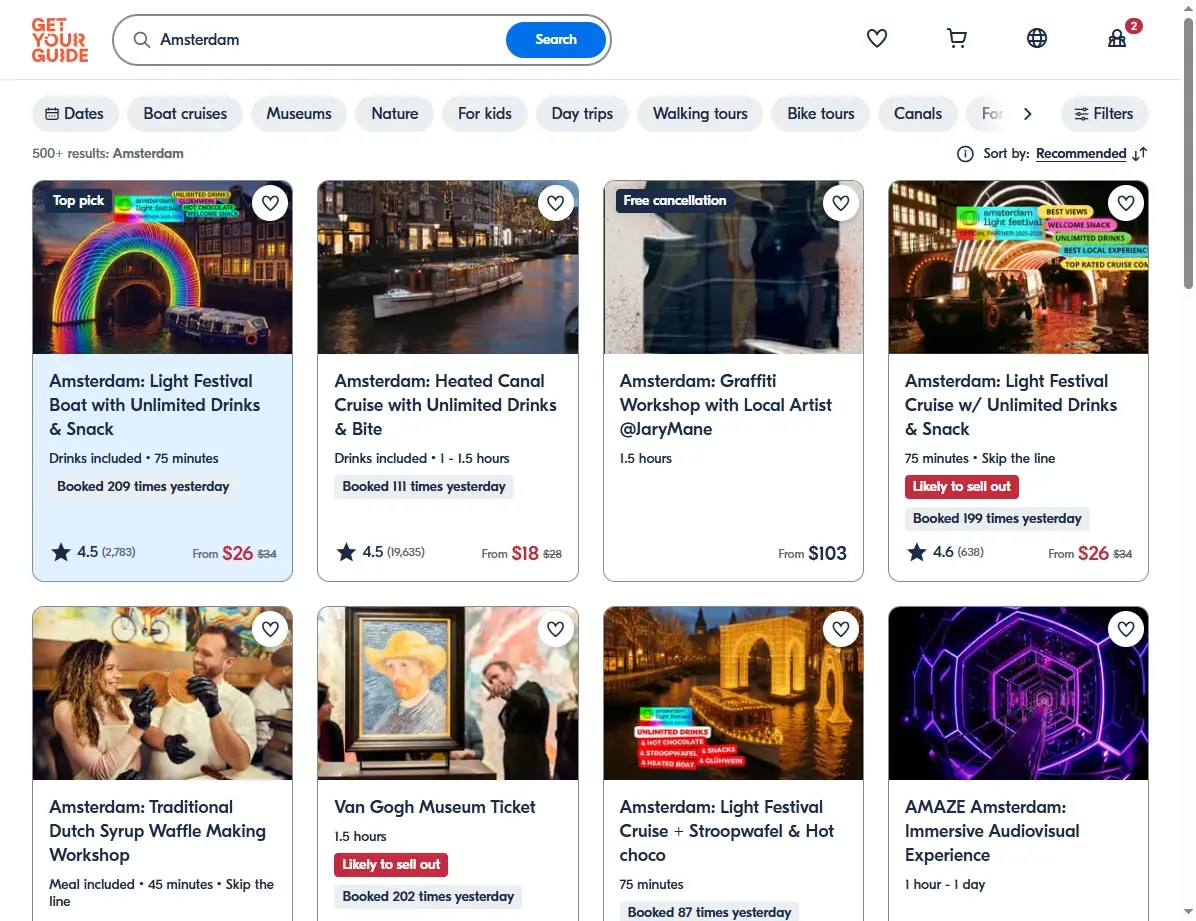The width and height of the screenshot is (1196, 921).
Task: Click Booked 199 times yesterday label
Action: coord(997,519)
